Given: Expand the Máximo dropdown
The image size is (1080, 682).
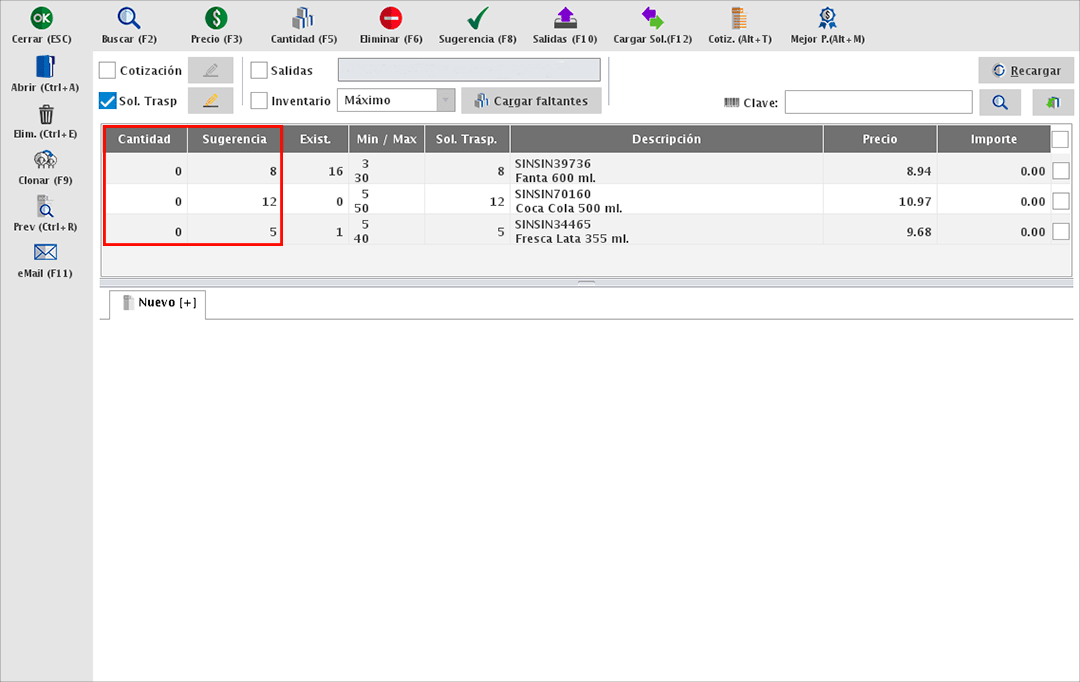Looking at the screenshot, I should click(444, 101).
